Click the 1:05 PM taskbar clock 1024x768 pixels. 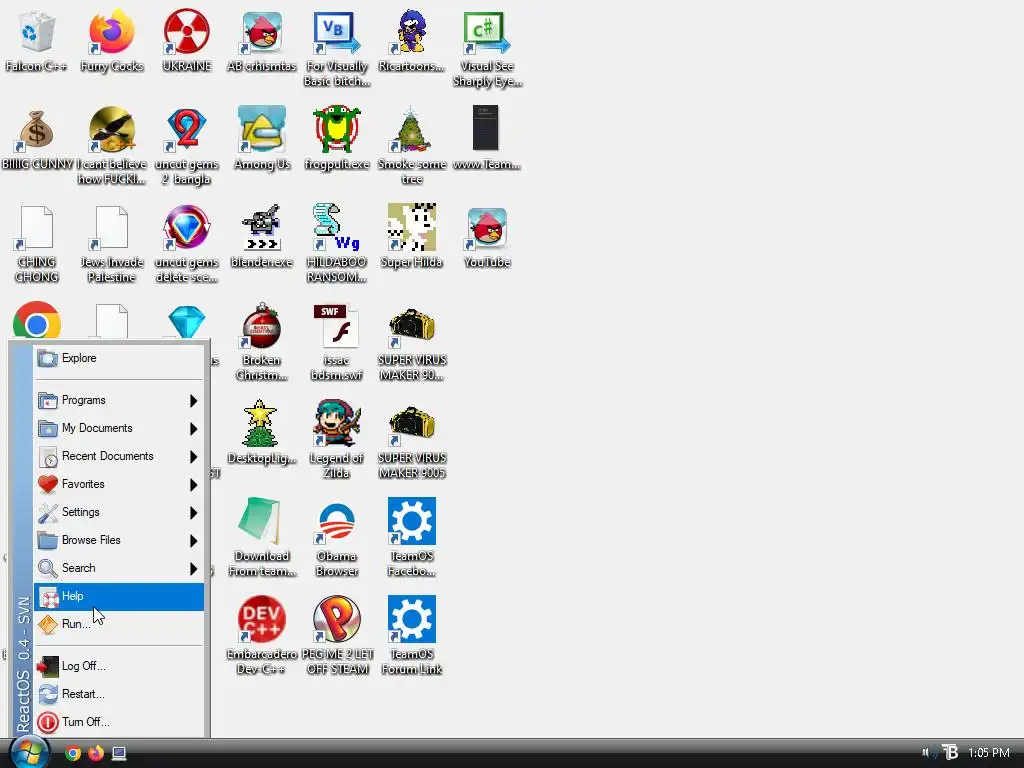click(989, 753)
